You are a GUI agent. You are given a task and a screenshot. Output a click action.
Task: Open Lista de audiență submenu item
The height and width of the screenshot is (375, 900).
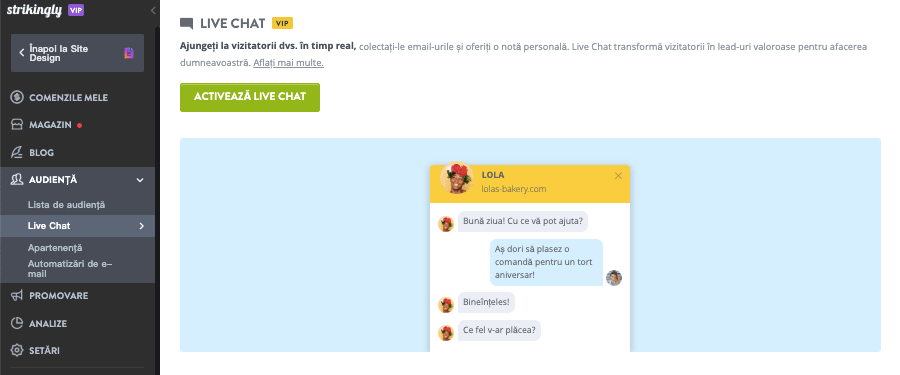coord(67,204)
